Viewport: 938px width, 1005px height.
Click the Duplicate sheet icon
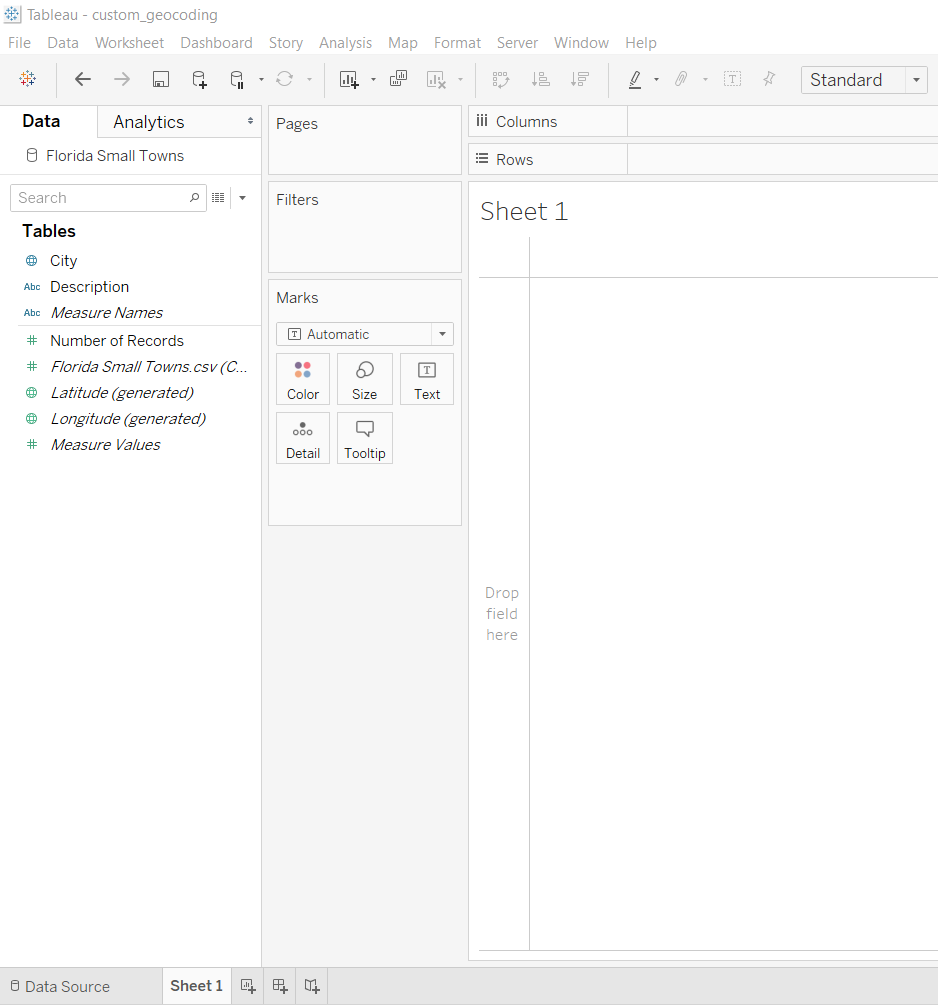point(398,79)
